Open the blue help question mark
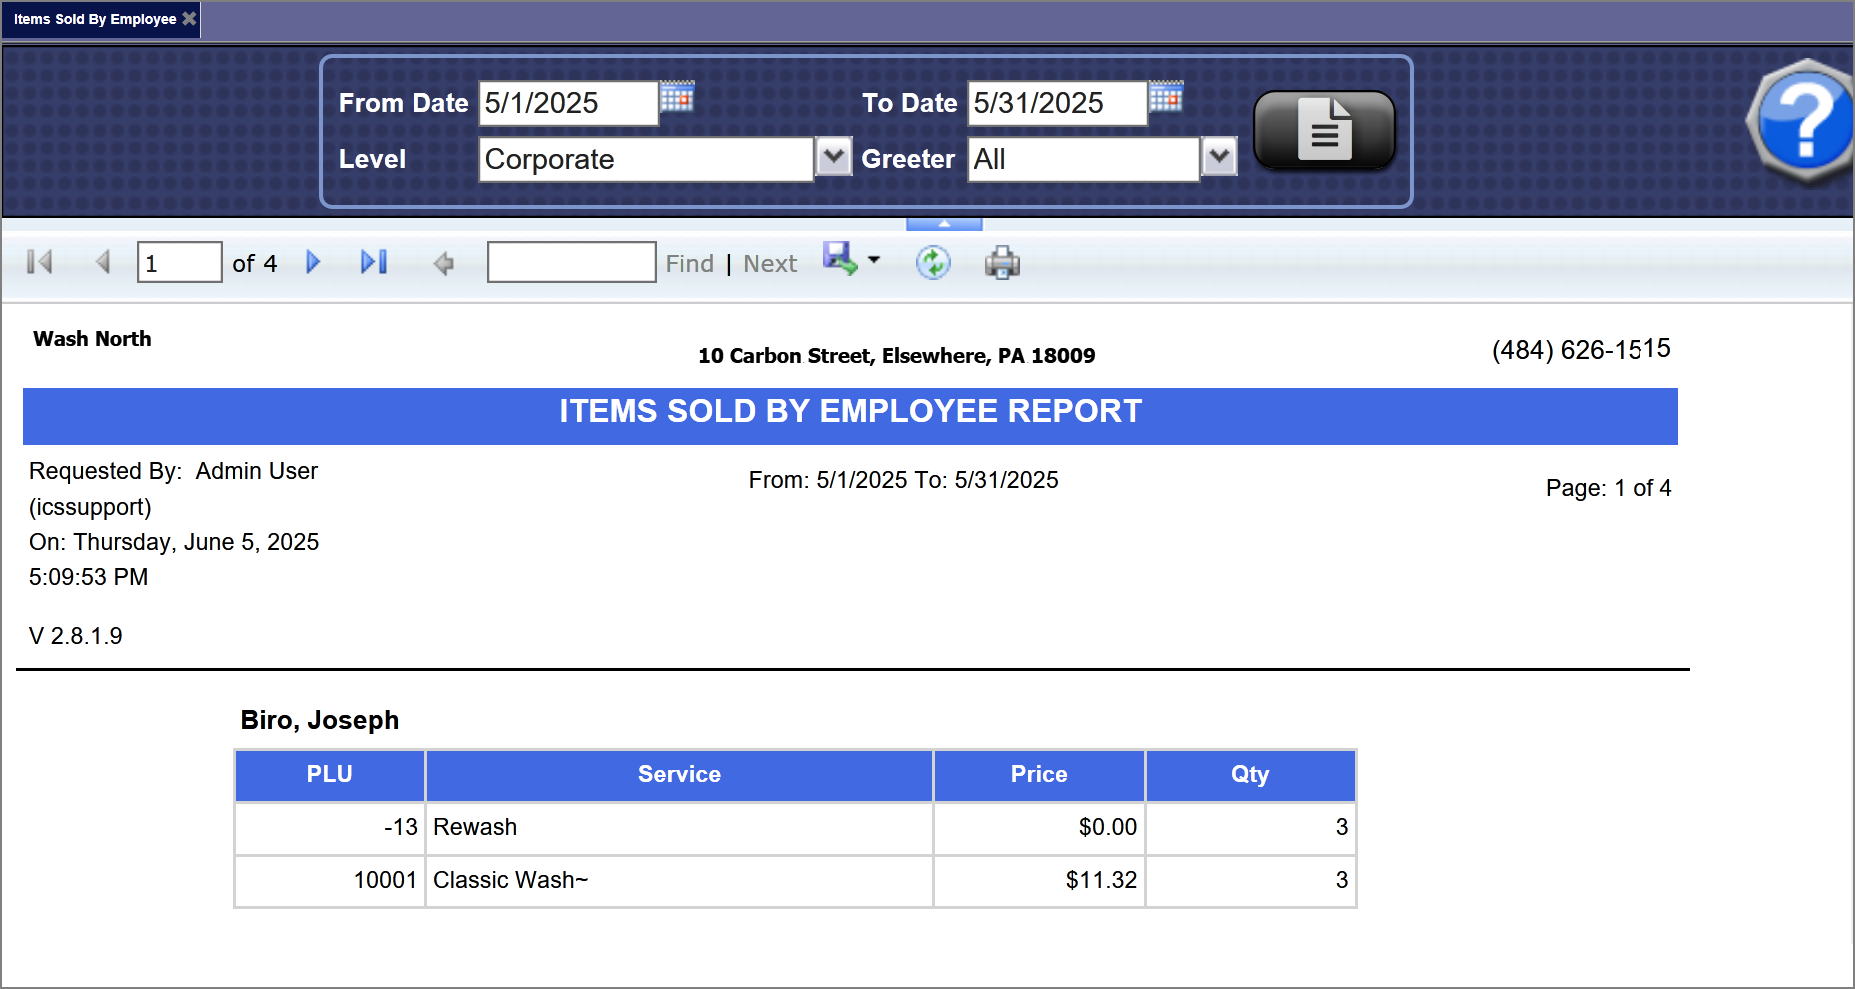Image resolution: width=1855 pixels, height=989 pixels. pyautogui.click(x=1804, y=122)
